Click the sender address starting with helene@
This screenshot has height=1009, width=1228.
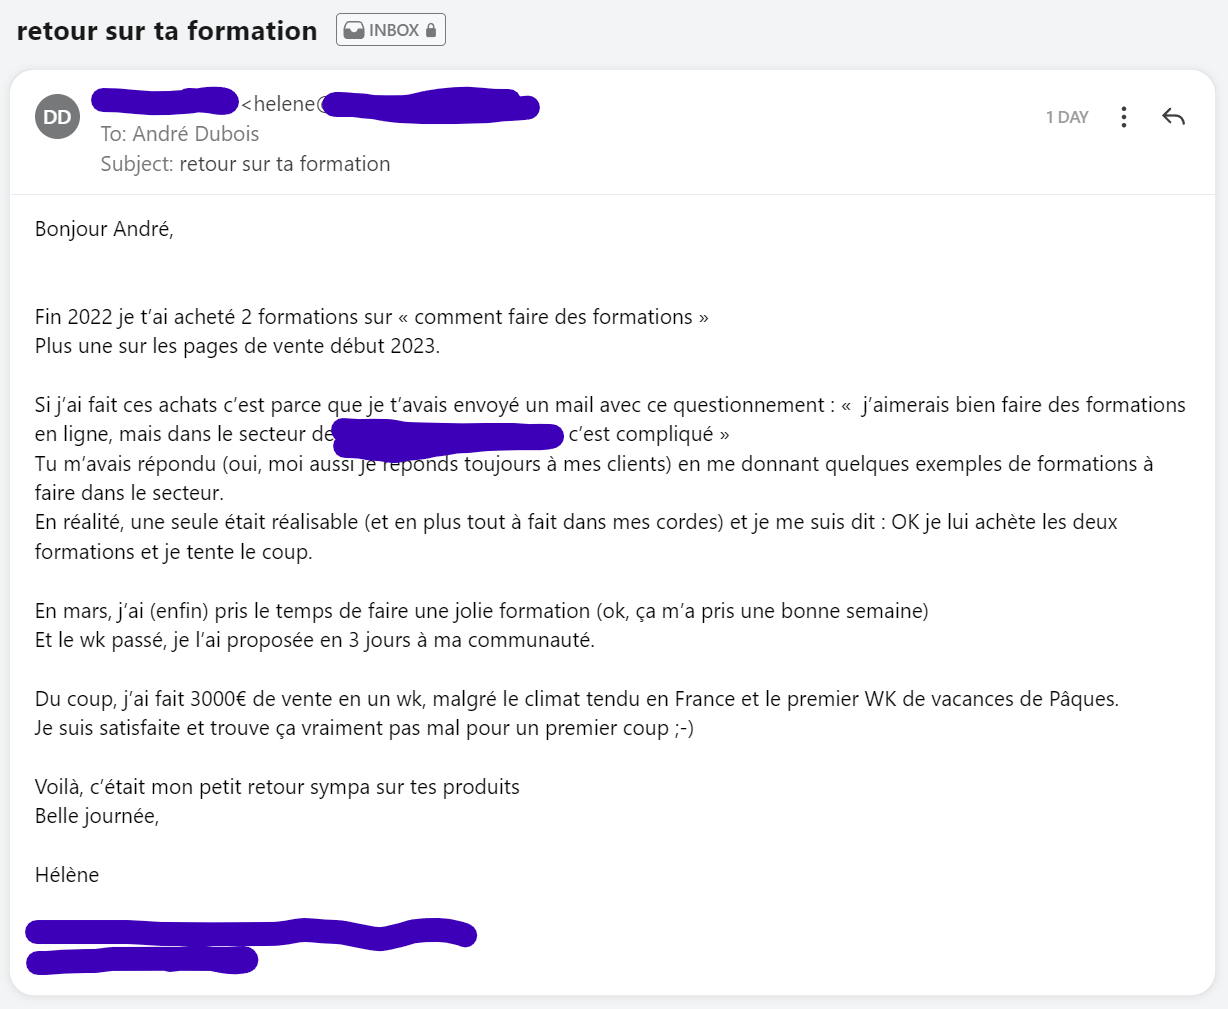tap(390, 105)
